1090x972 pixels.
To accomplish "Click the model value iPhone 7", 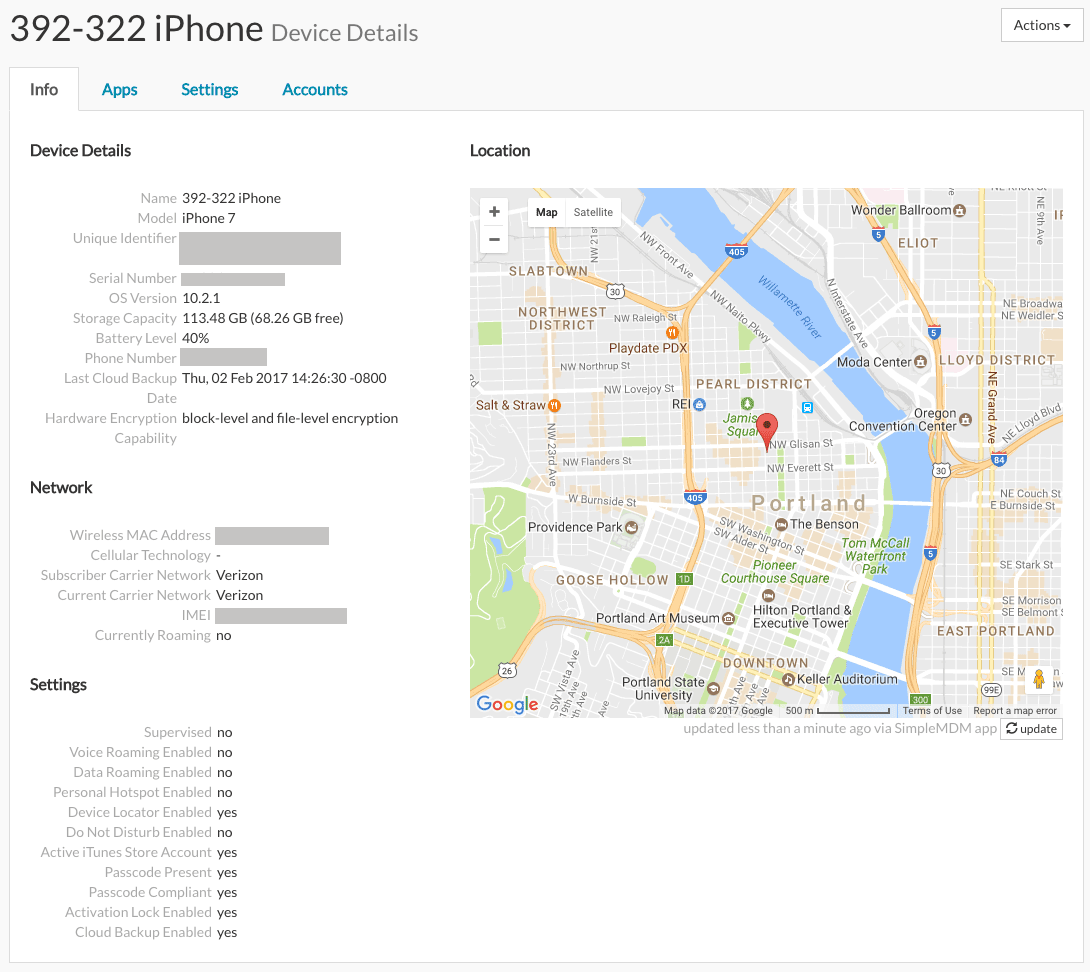I will click(209, 218).
